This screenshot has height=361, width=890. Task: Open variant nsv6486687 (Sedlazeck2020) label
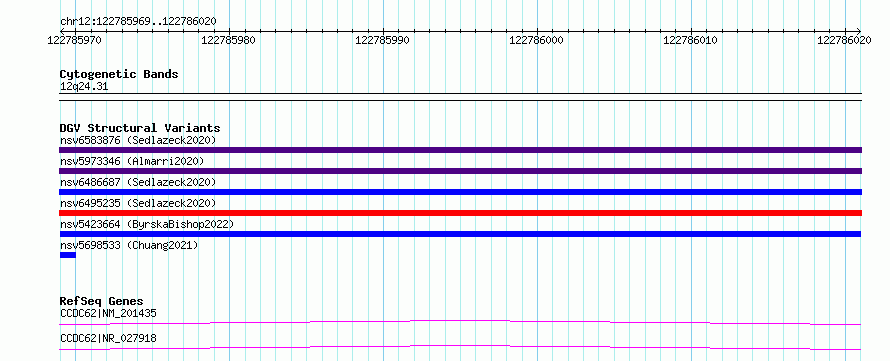click(138, 182)
